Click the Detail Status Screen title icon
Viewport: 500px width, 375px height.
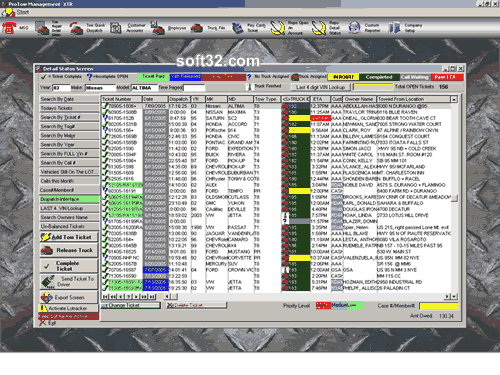39,69
